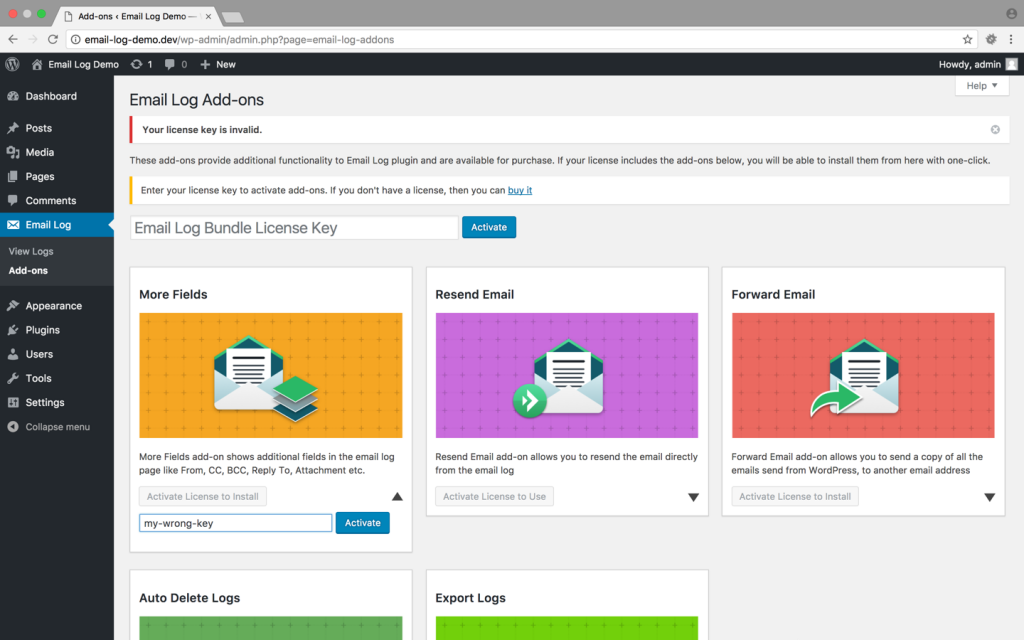The height and width of the screenshot is (640, 1024).
Task: Click the Resend Email purple thumbnail
Action: pyautogui.click(x=567, y=376)
